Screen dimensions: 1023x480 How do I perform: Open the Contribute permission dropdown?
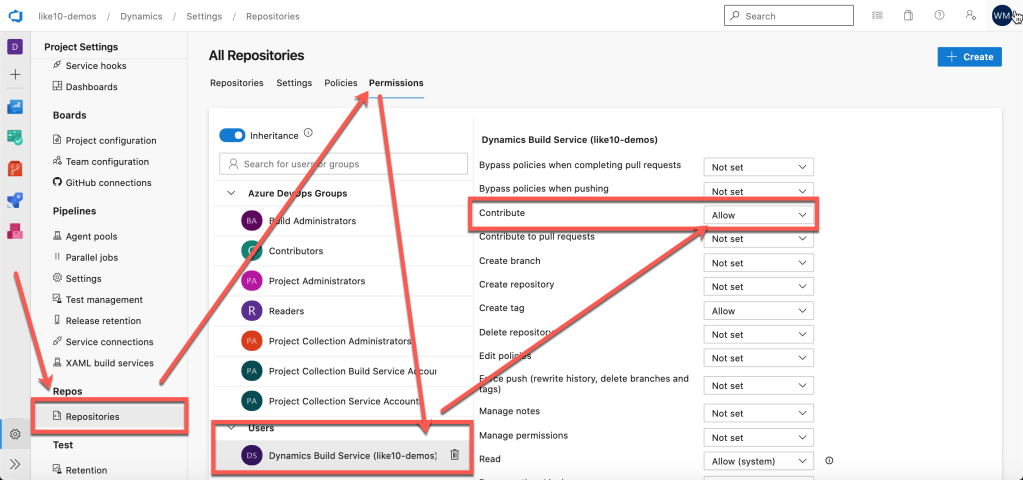758,215
